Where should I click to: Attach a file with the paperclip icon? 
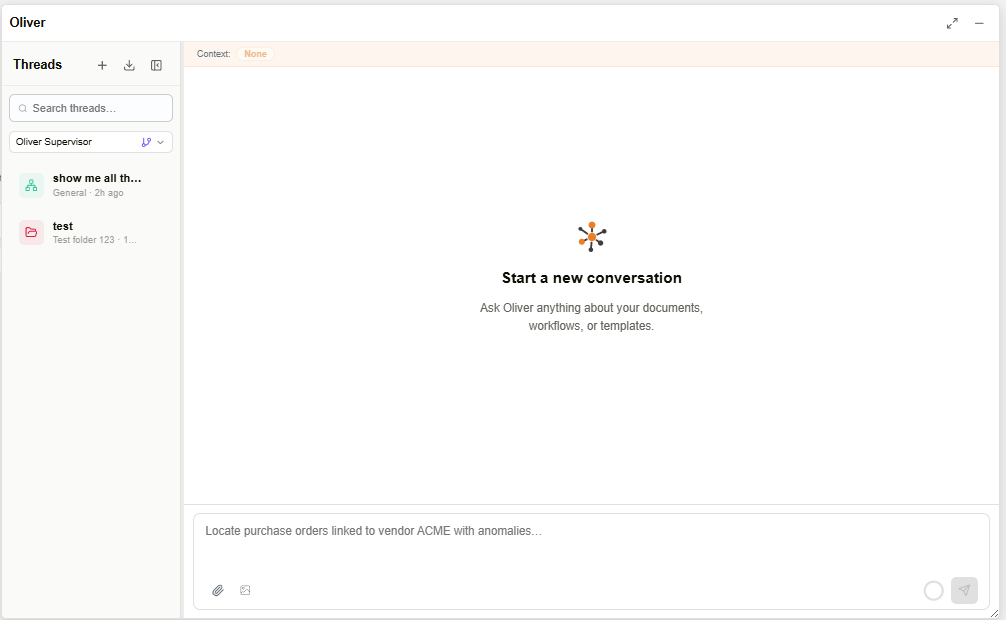click(218, 590)
